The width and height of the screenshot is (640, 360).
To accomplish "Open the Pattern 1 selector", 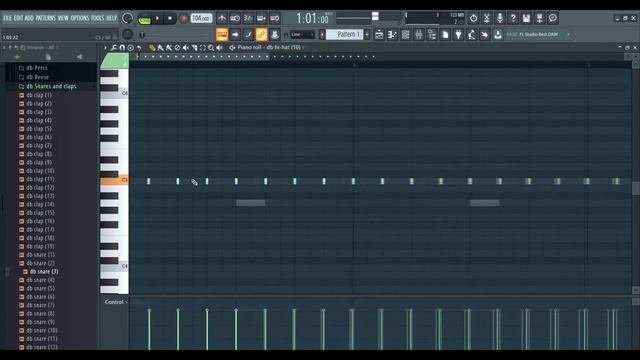I will pos(344,34).
